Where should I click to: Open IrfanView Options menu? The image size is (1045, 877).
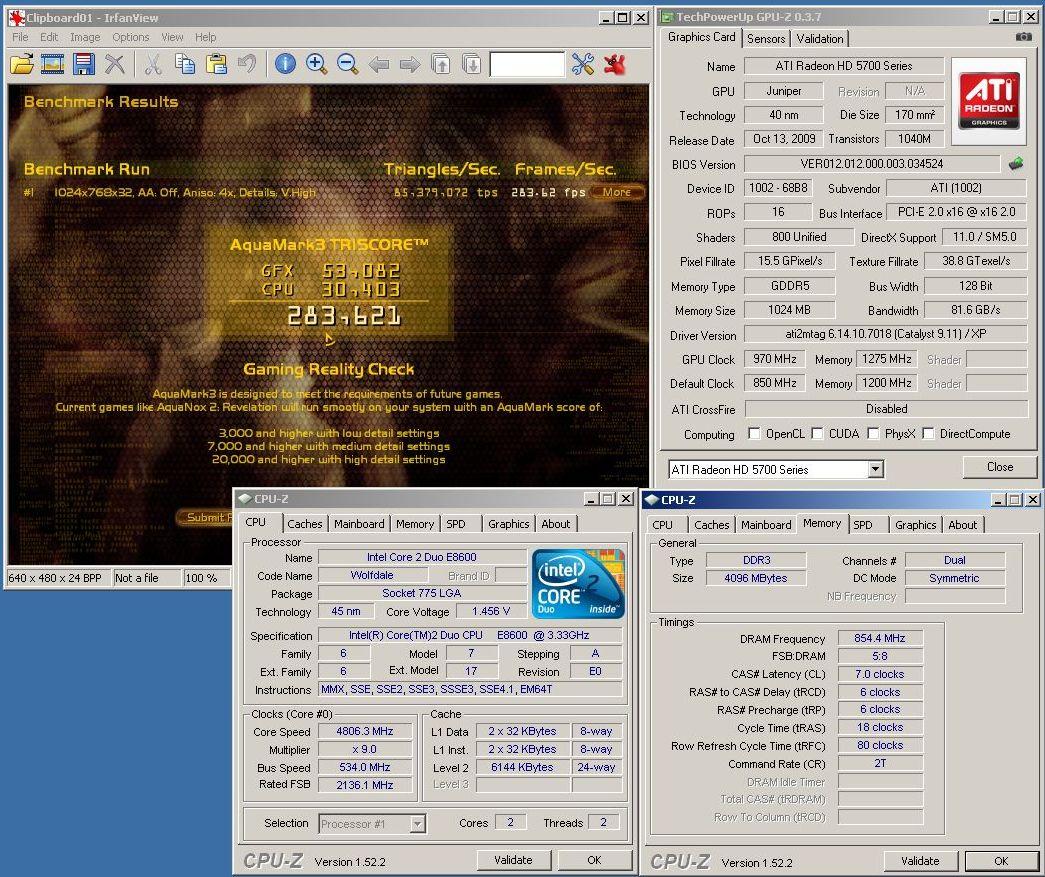[x=131, y=37]
